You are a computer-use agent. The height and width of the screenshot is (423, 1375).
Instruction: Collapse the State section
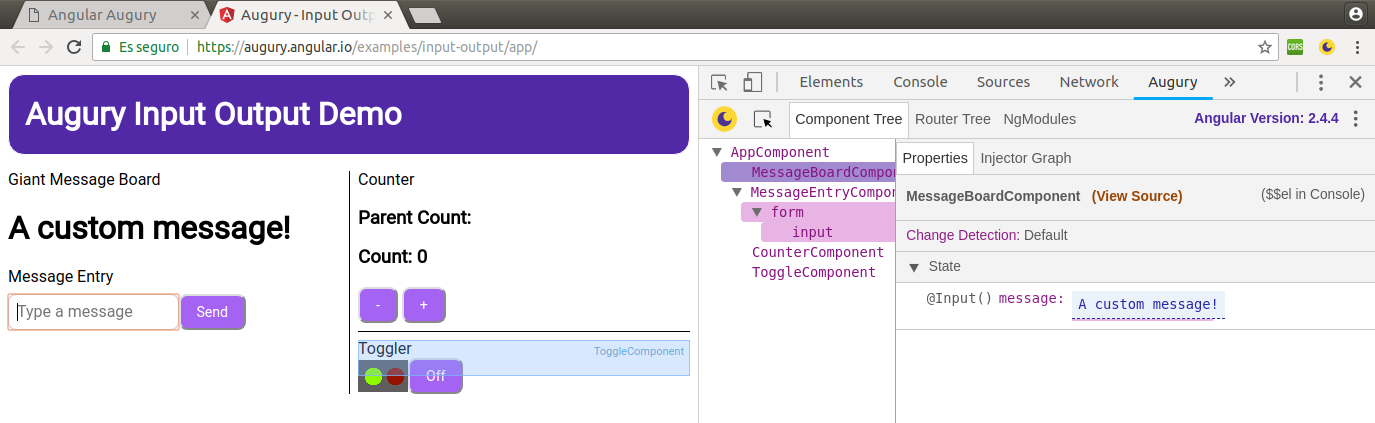point(913,267)
